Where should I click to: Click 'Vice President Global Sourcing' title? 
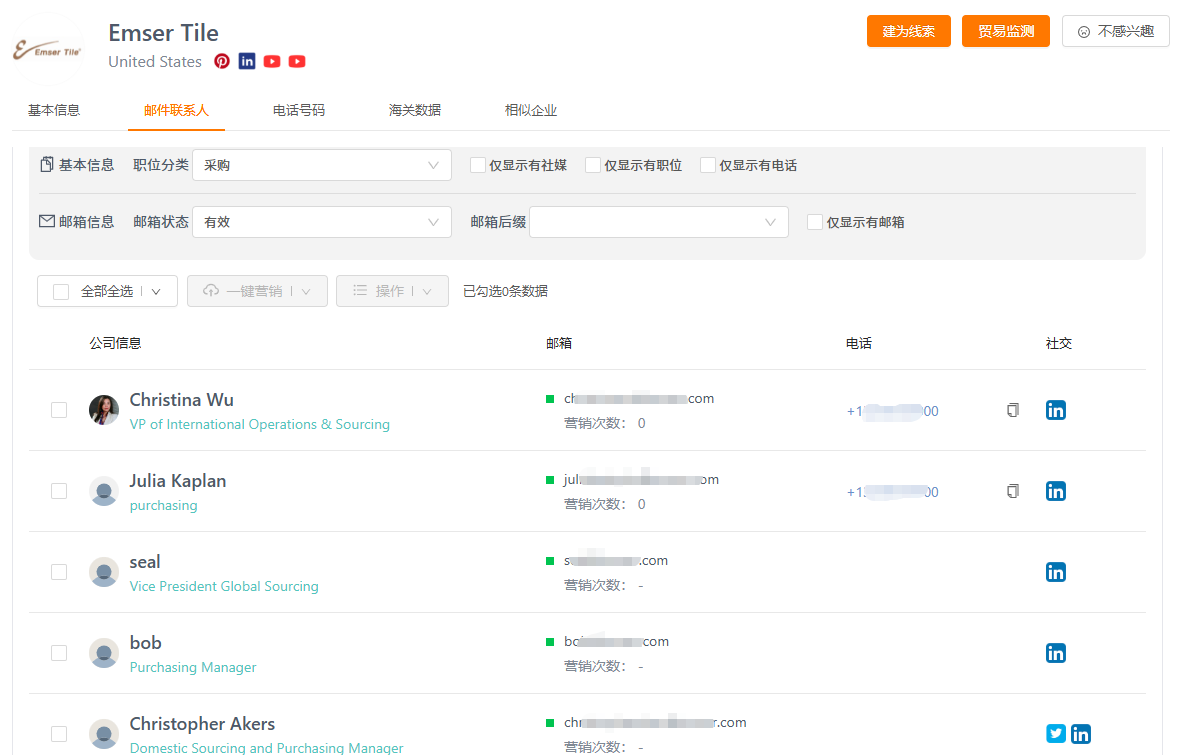point(224,586)
